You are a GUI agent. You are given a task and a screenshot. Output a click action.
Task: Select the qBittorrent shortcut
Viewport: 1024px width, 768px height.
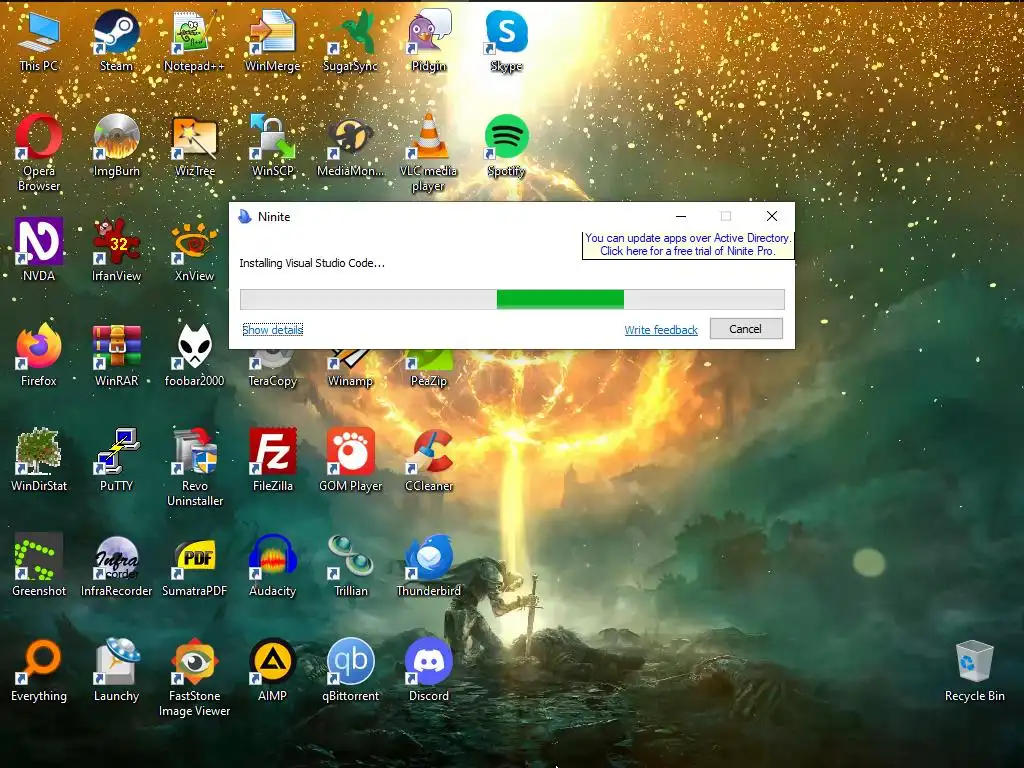coord(351,670)
